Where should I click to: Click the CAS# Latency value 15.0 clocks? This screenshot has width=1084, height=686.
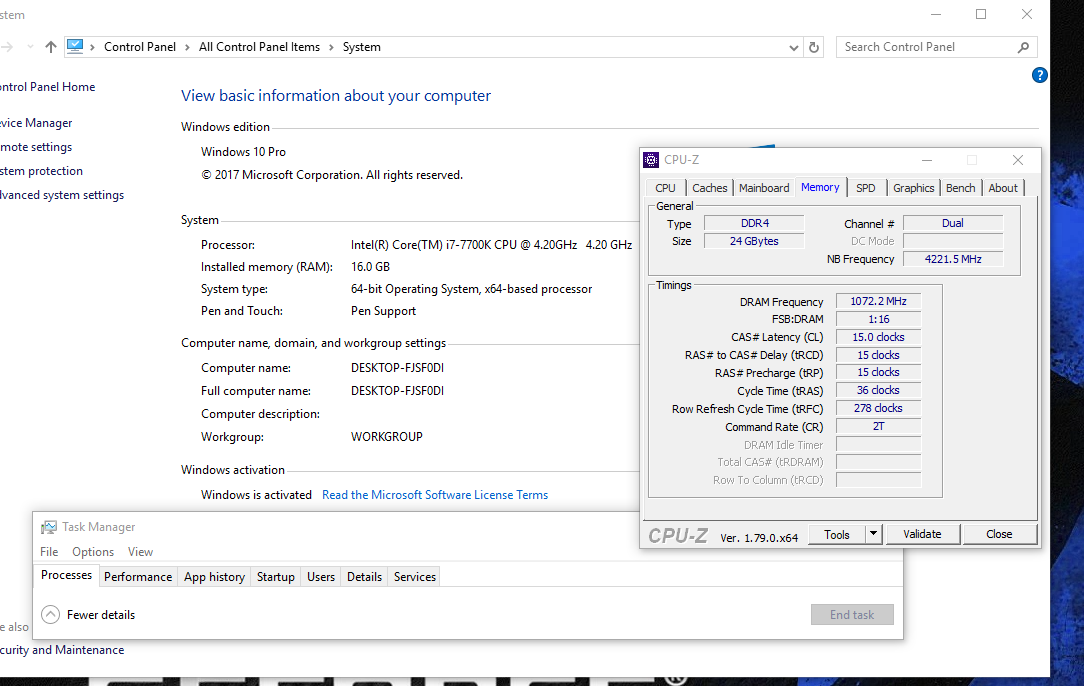(x=878, y=337)
